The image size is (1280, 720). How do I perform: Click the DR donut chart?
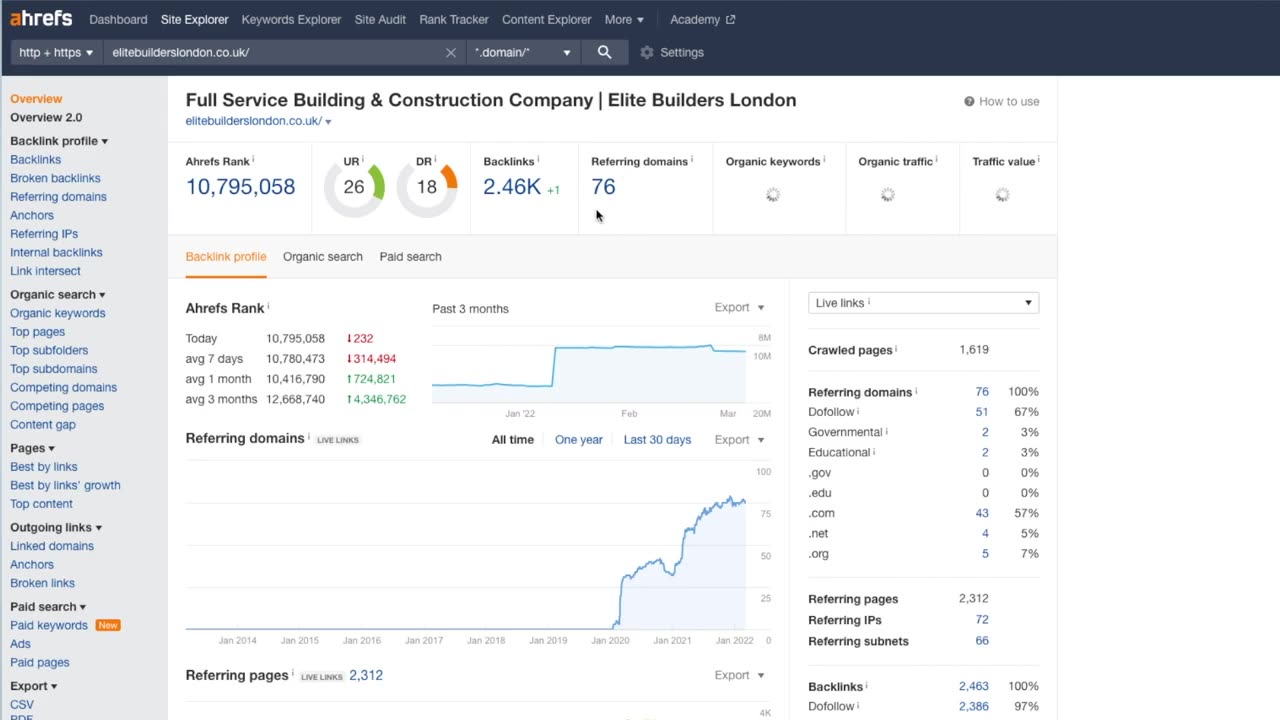point(427,186)
